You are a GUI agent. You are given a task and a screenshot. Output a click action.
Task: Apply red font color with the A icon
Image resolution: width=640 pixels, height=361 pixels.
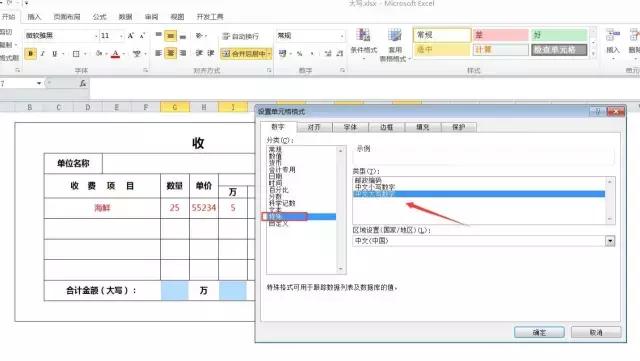click(116, 53)
